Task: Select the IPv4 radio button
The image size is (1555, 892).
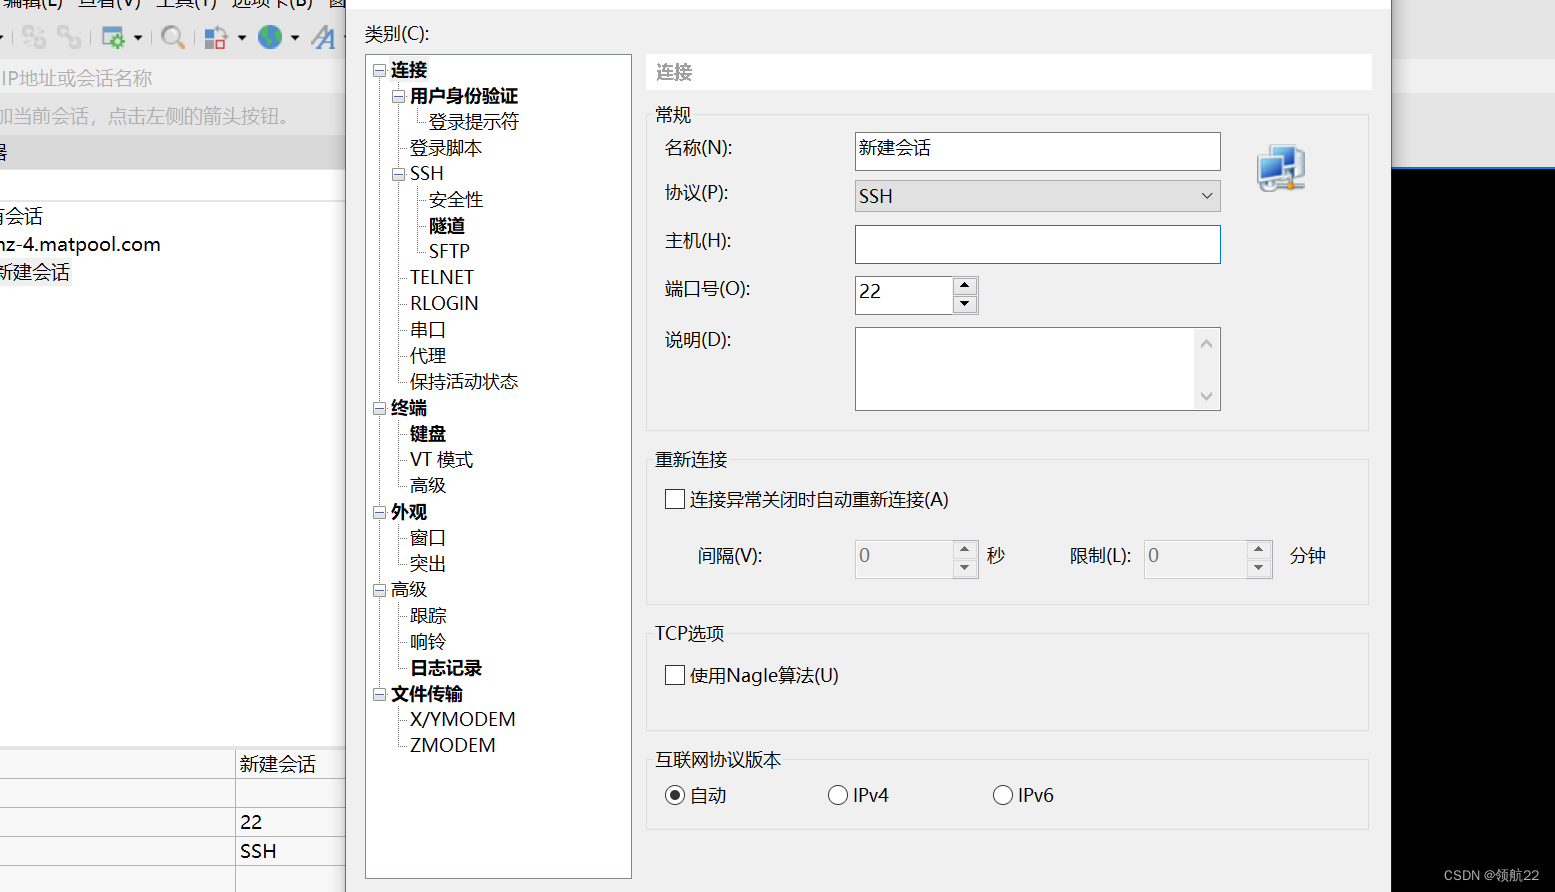Action: pos(838,795)
